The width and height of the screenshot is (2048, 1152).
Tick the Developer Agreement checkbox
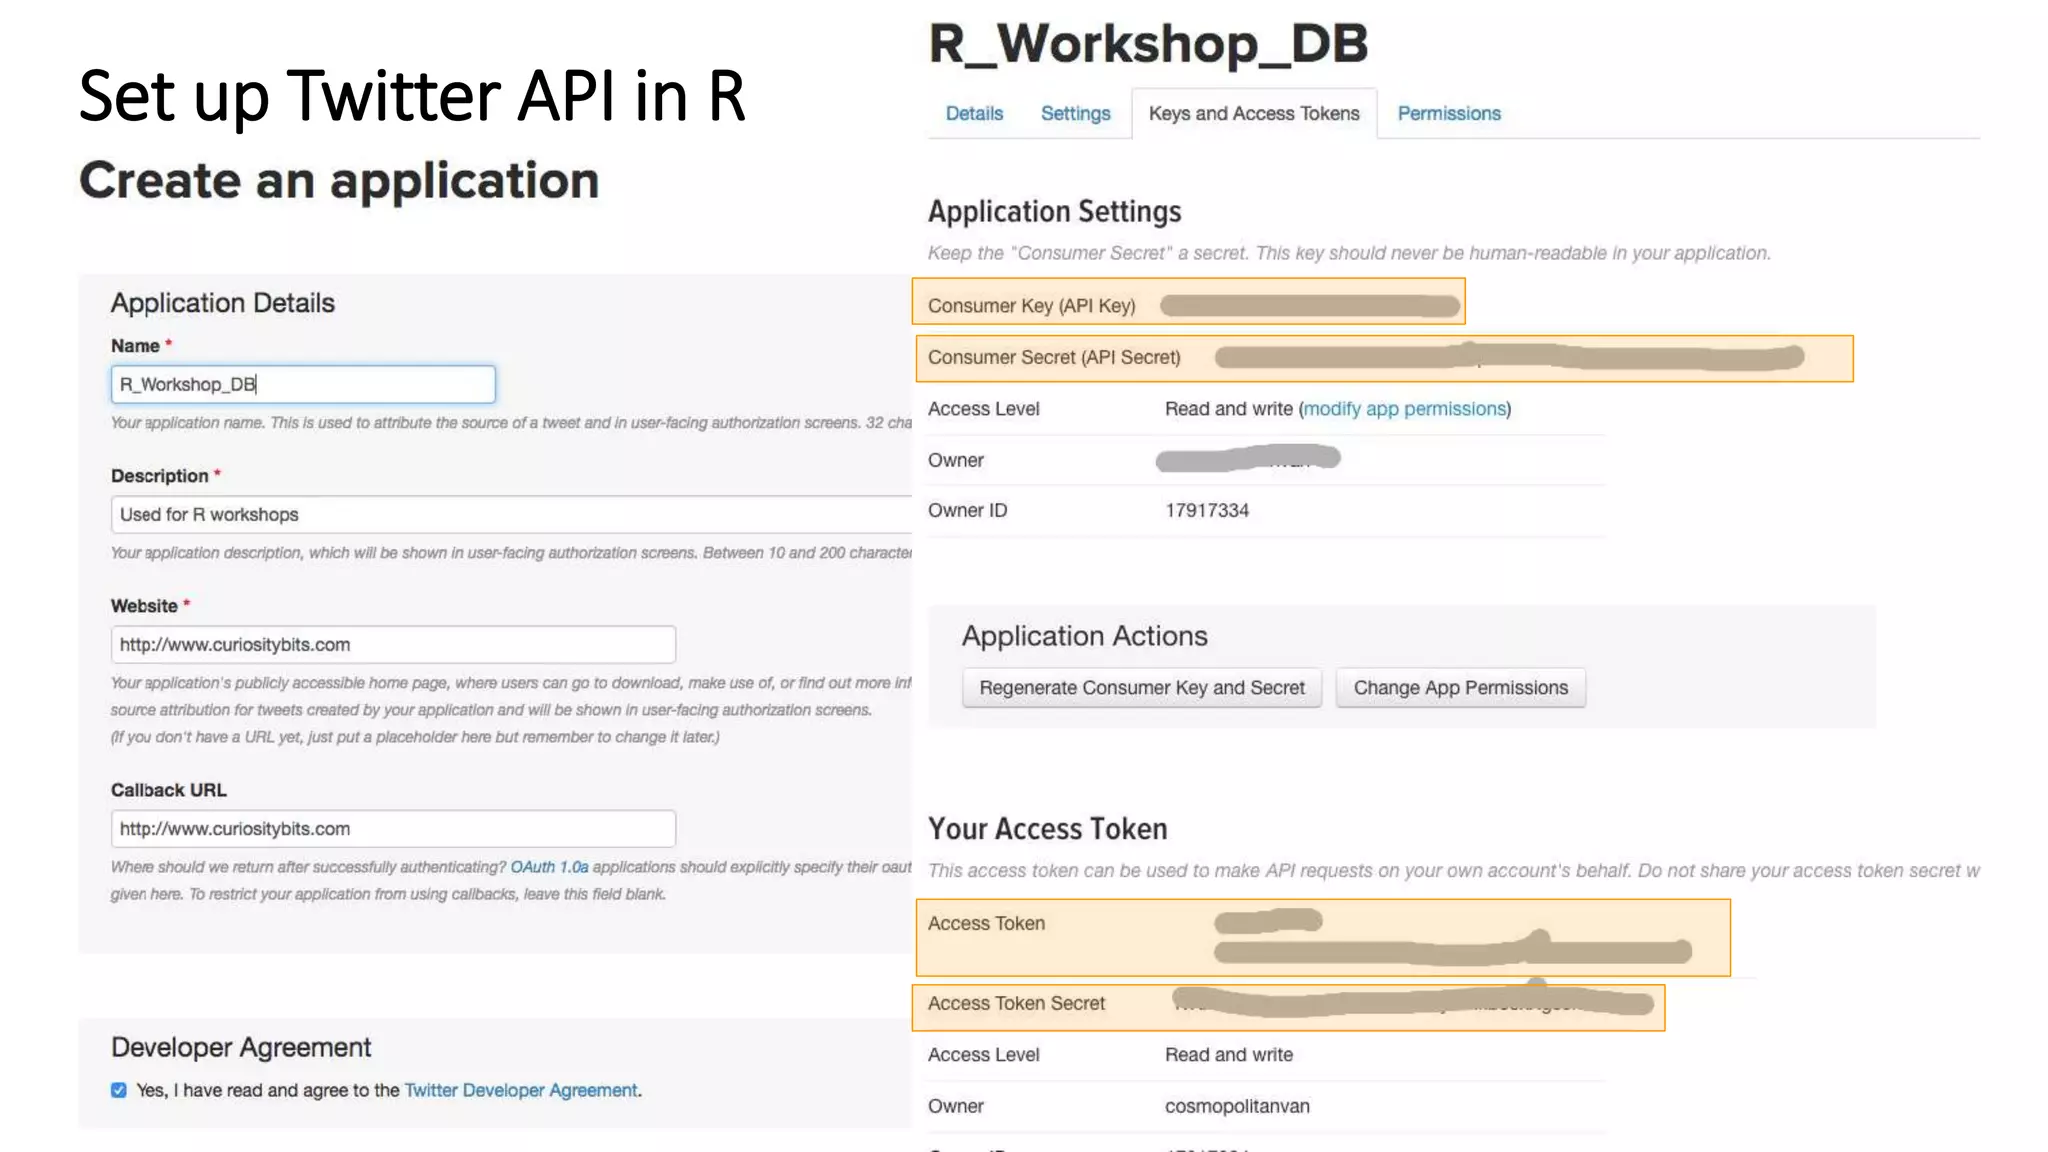[x=119, y=1090]
